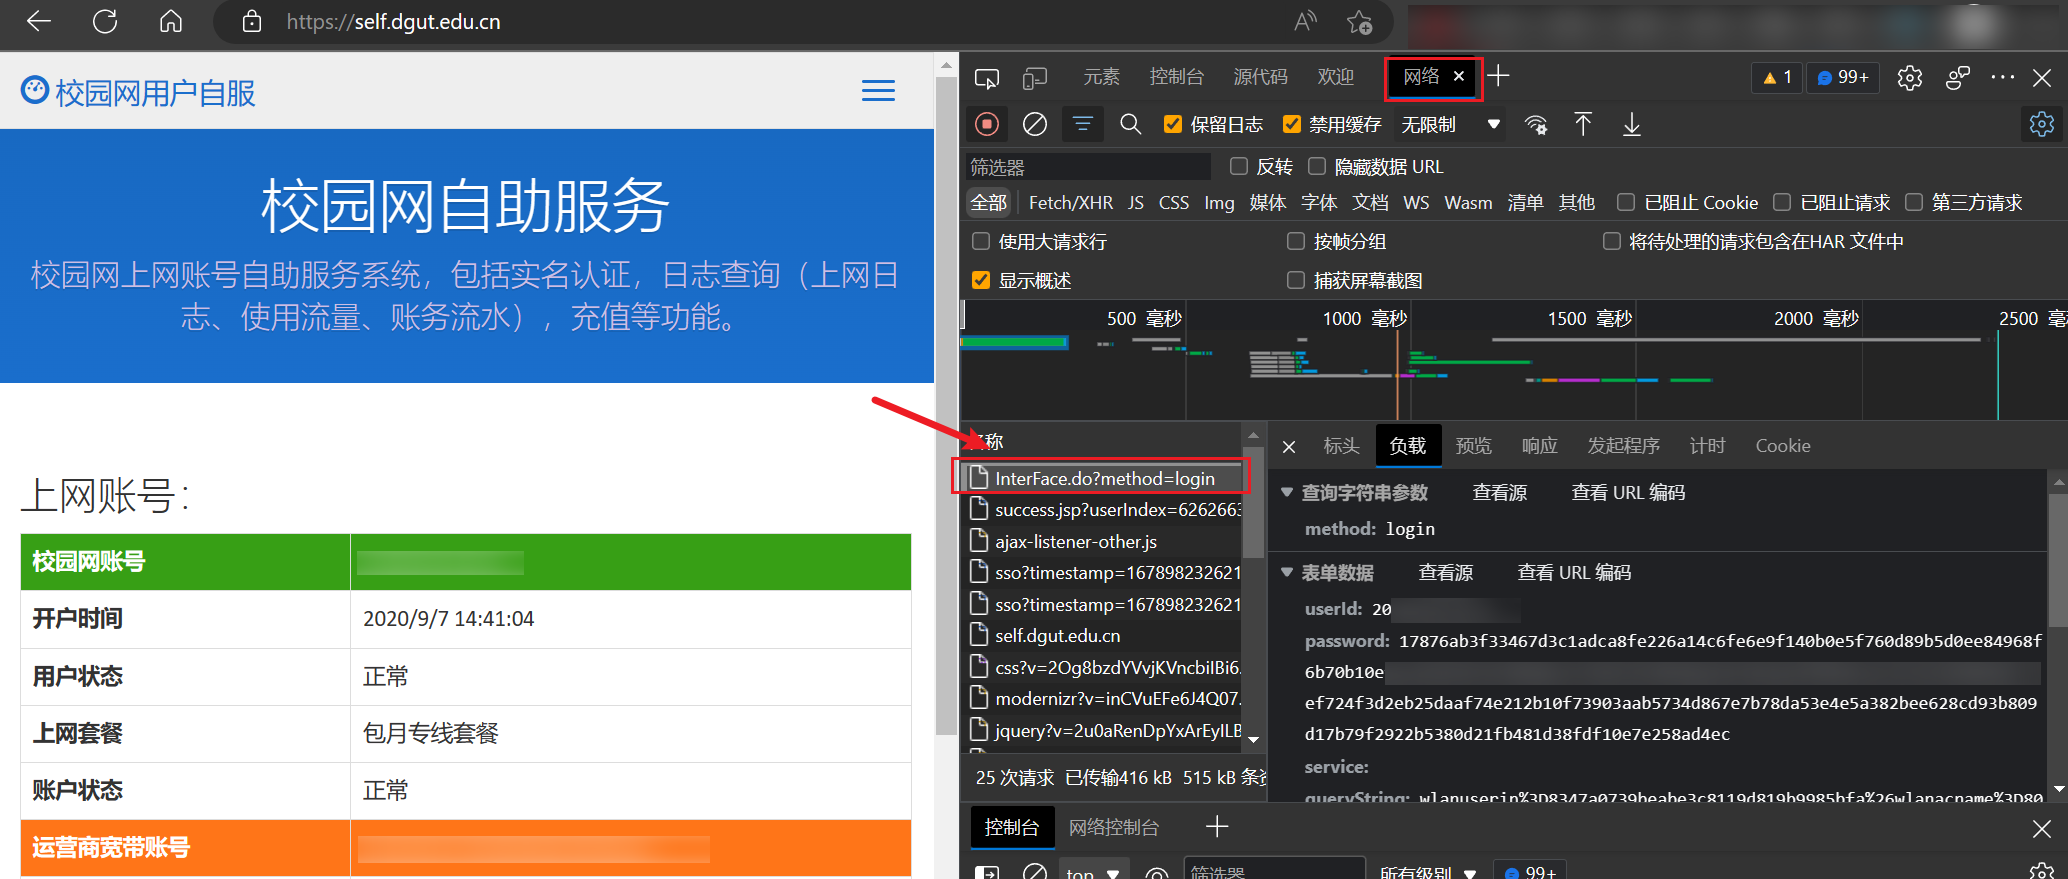Filter requests by Fetch/XHR type

pyautogui.click(x=1070, y=203)
